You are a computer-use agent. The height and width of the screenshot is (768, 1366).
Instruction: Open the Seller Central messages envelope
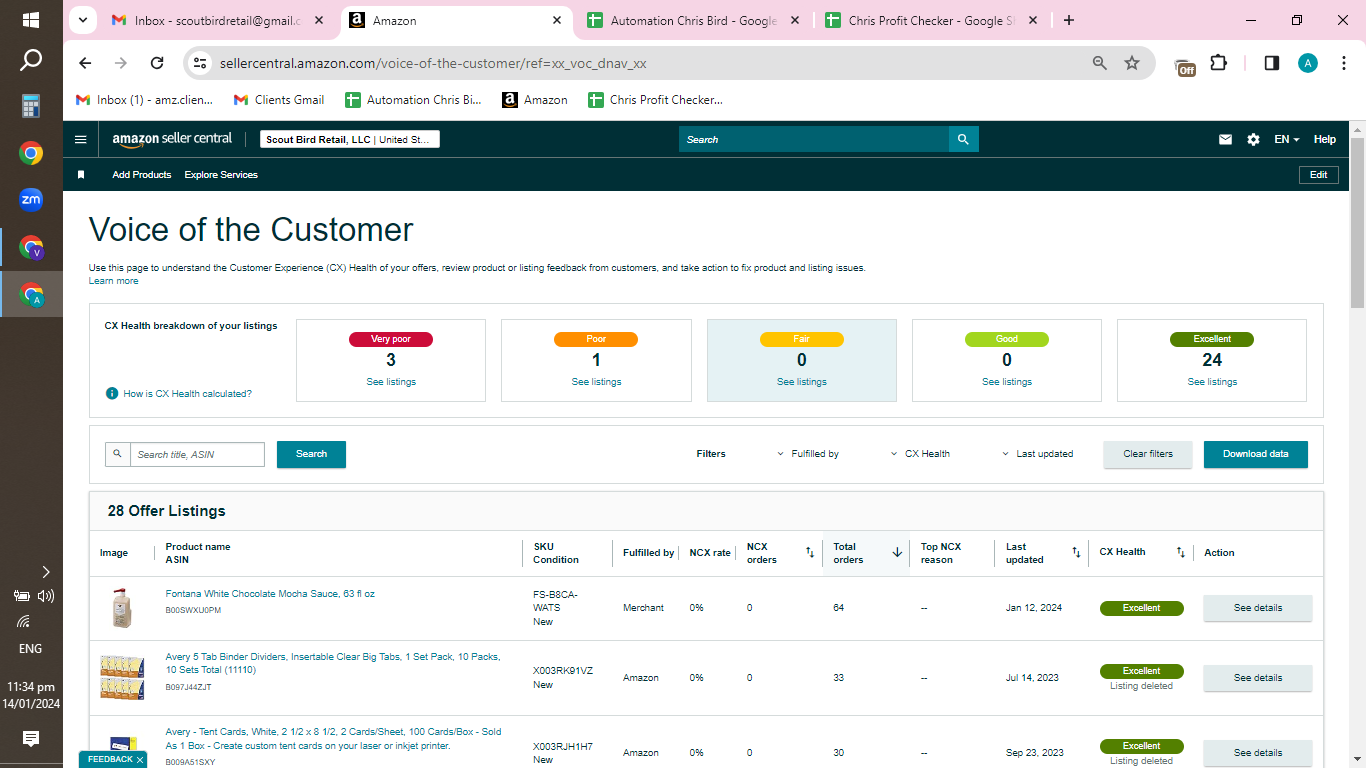pos(1225,140)
